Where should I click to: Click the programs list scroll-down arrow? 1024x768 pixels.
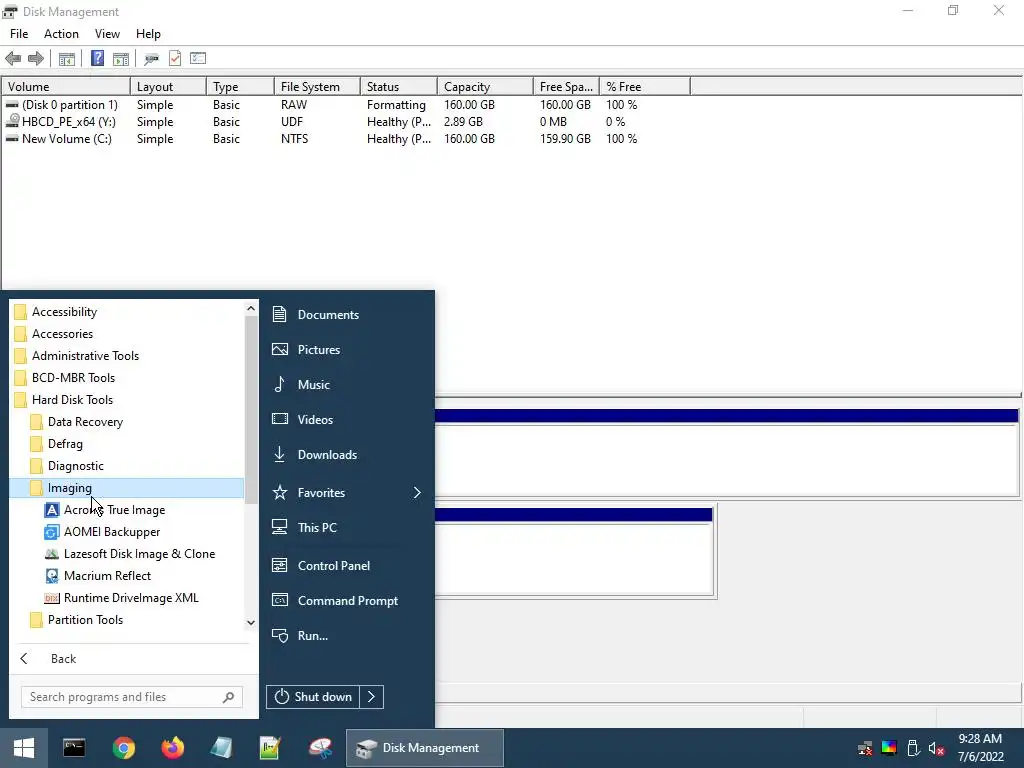point(251,622)
